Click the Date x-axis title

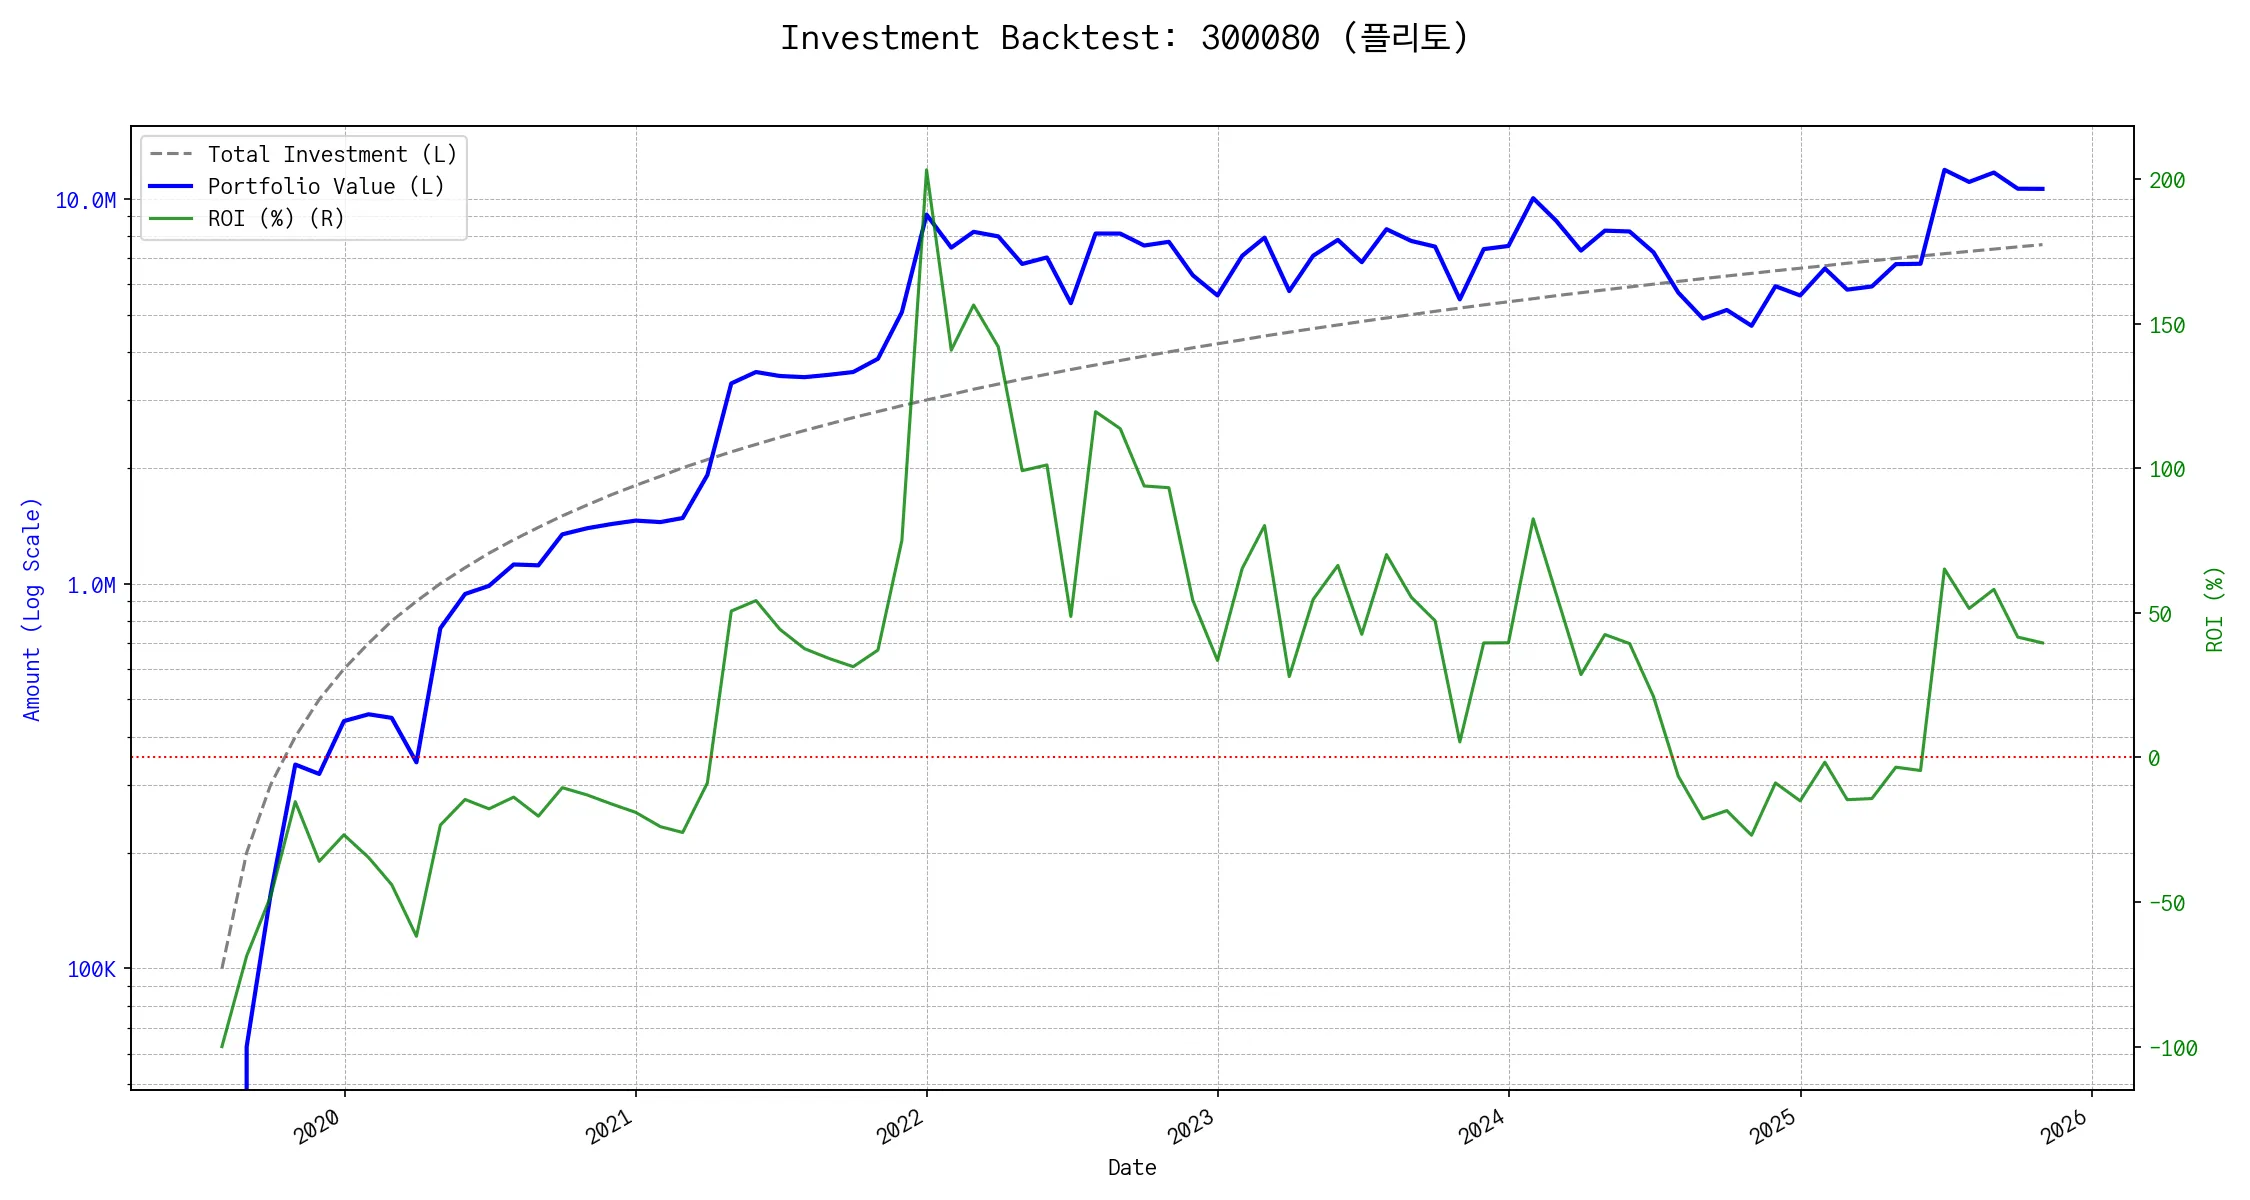(x=1132, y=1167)
